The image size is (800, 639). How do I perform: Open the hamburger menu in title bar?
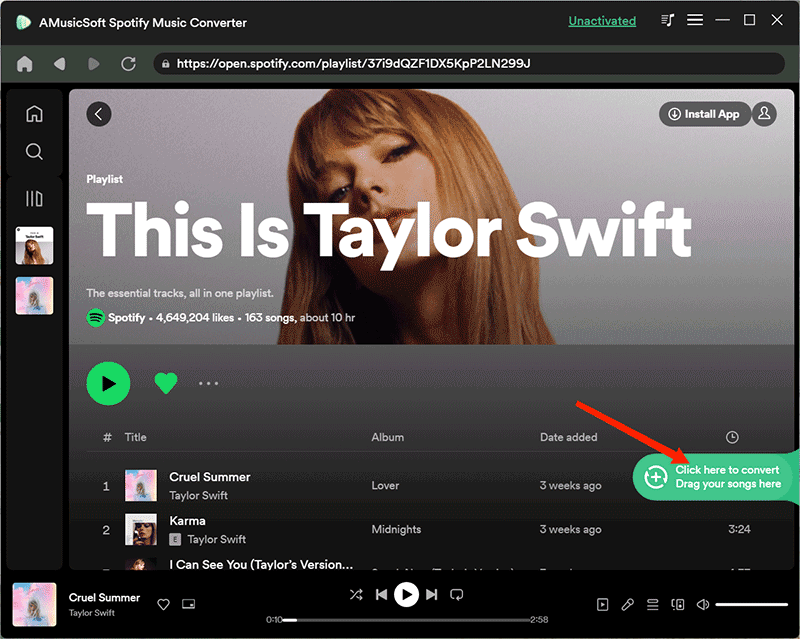pos(695,20)
